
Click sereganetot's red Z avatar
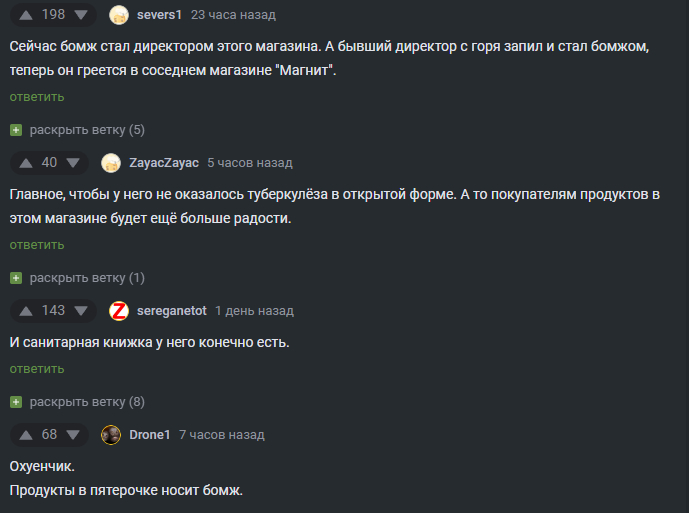tap(119, 311)
